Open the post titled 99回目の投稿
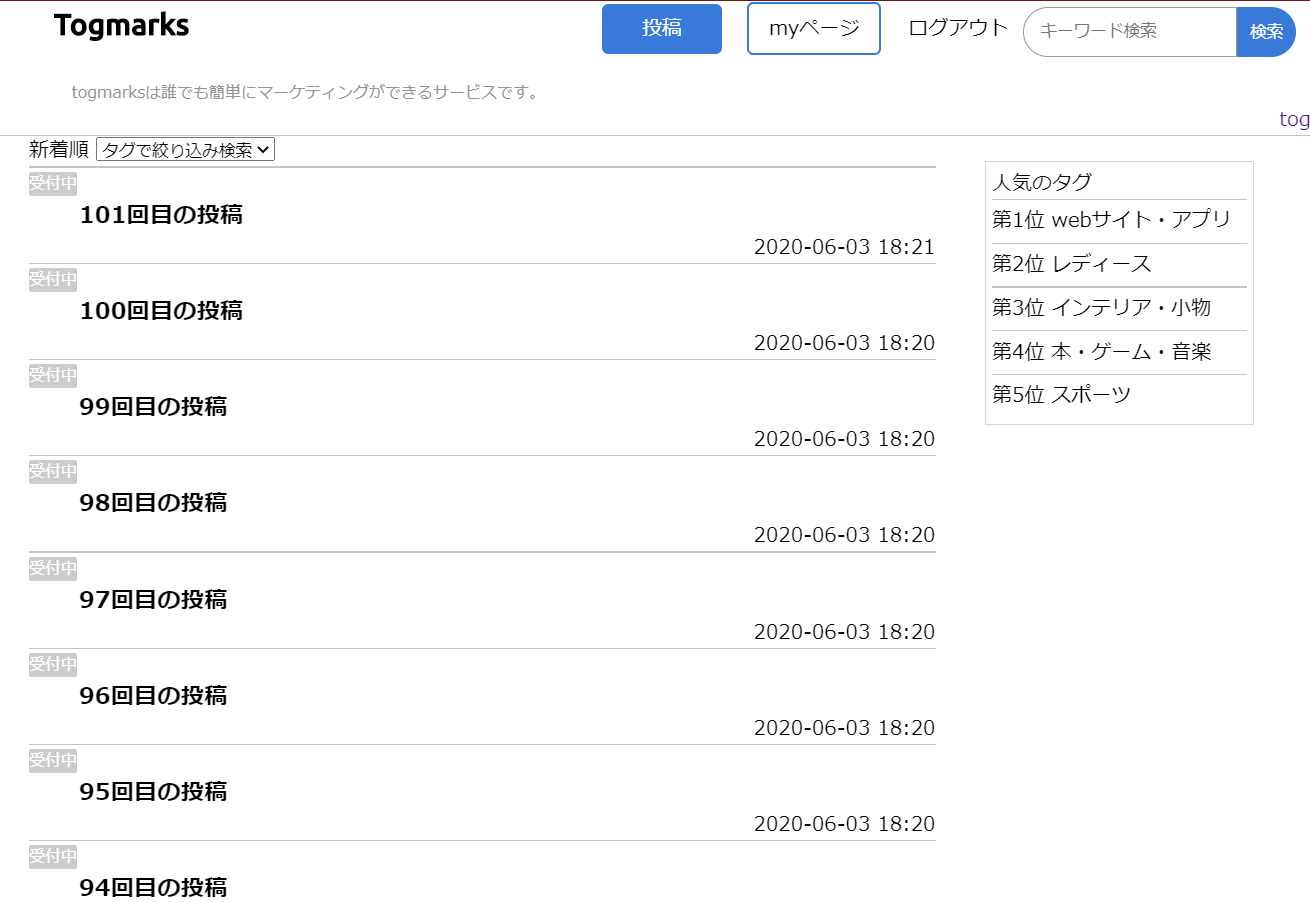Screen dimensions: 1310x902 153,407
